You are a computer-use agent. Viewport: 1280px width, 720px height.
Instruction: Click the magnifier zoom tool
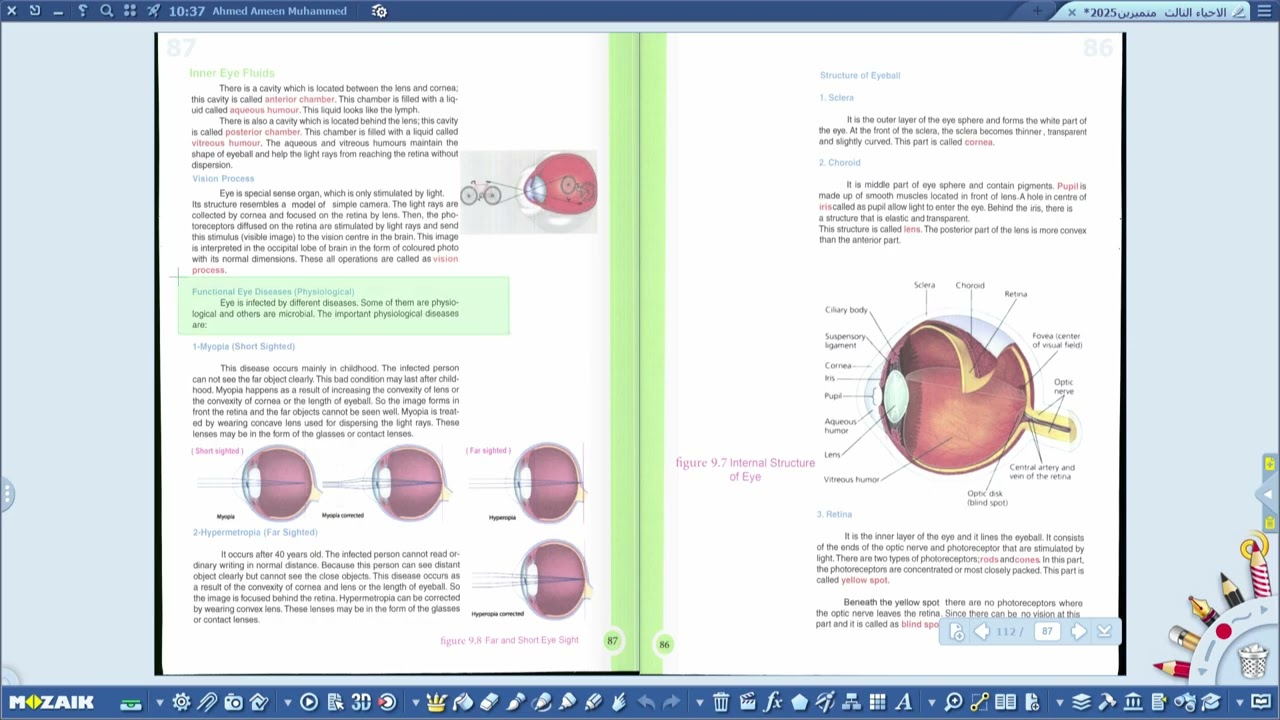click(953, 702)
